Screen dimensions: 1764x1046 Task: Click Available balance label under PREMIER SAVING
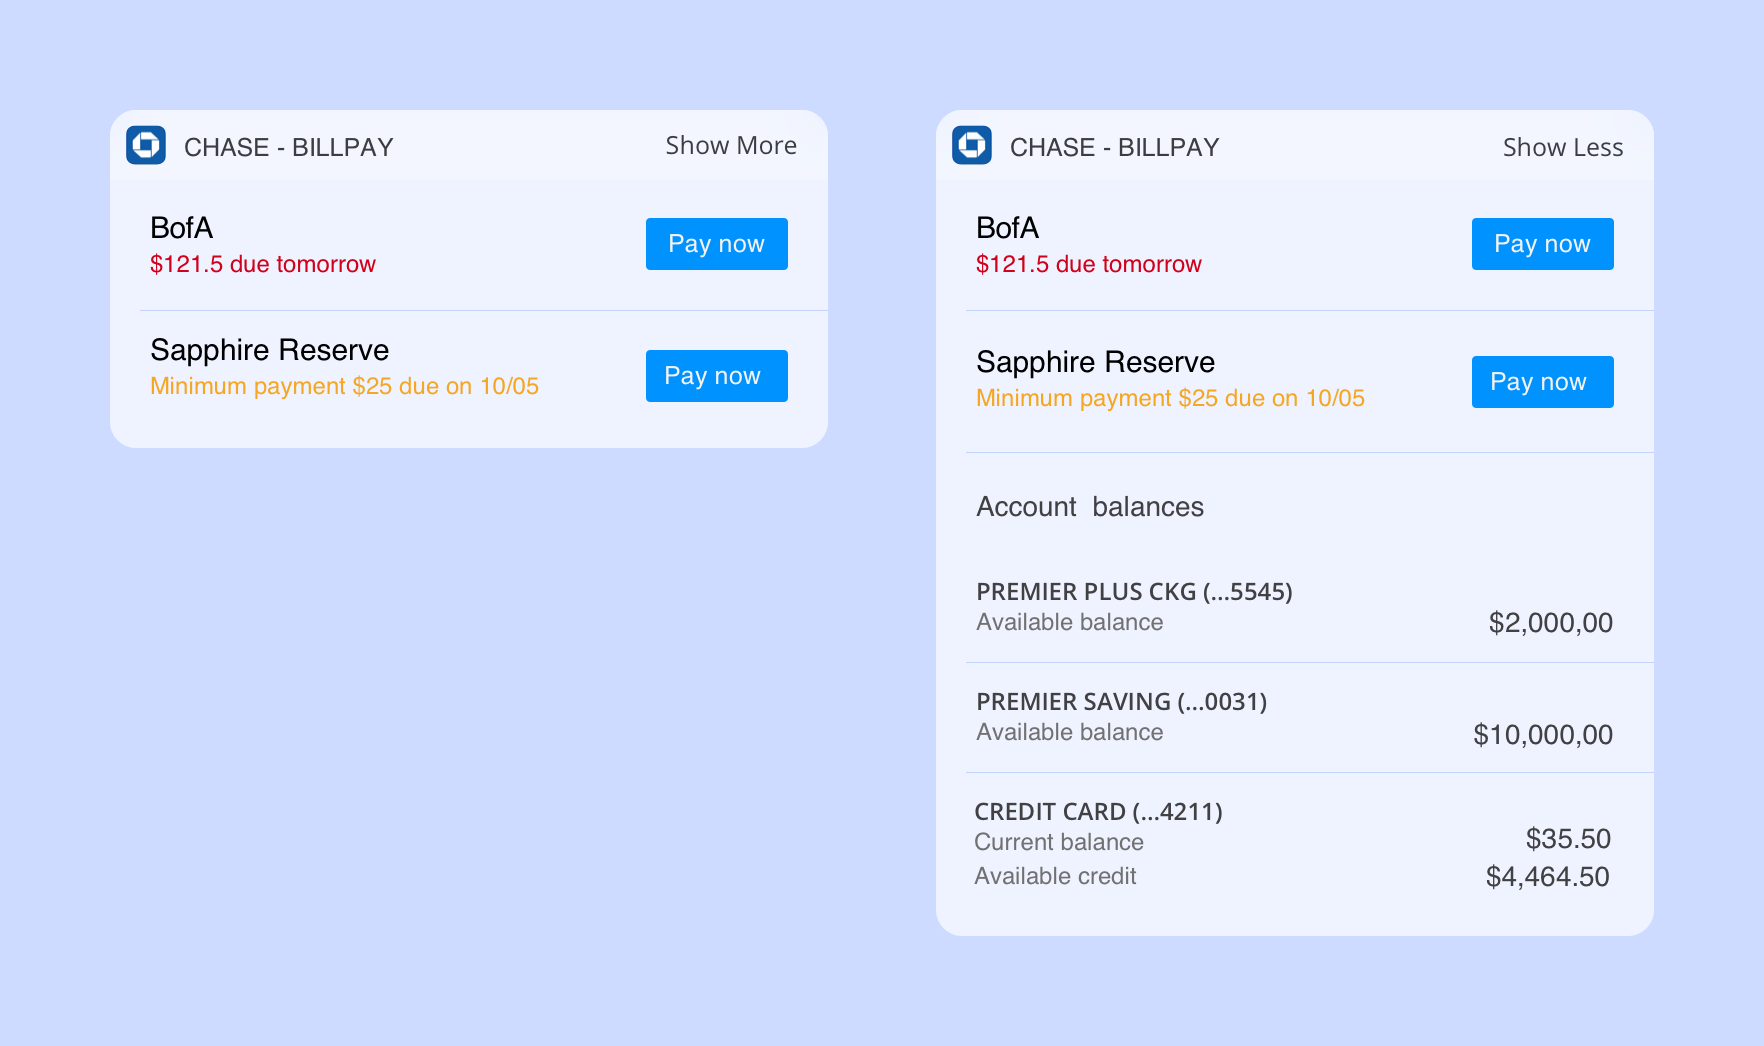pos(1069,732)
